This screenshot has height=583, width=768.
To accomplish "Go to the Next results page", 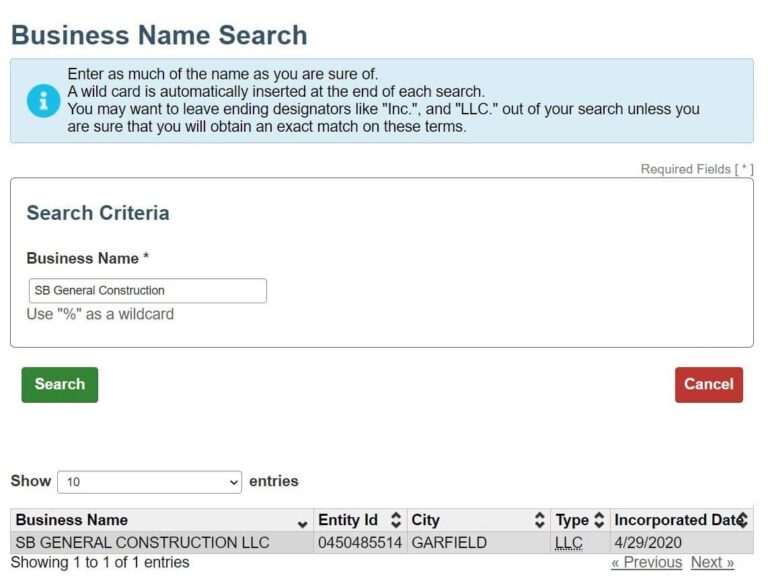I will (712, 562).
